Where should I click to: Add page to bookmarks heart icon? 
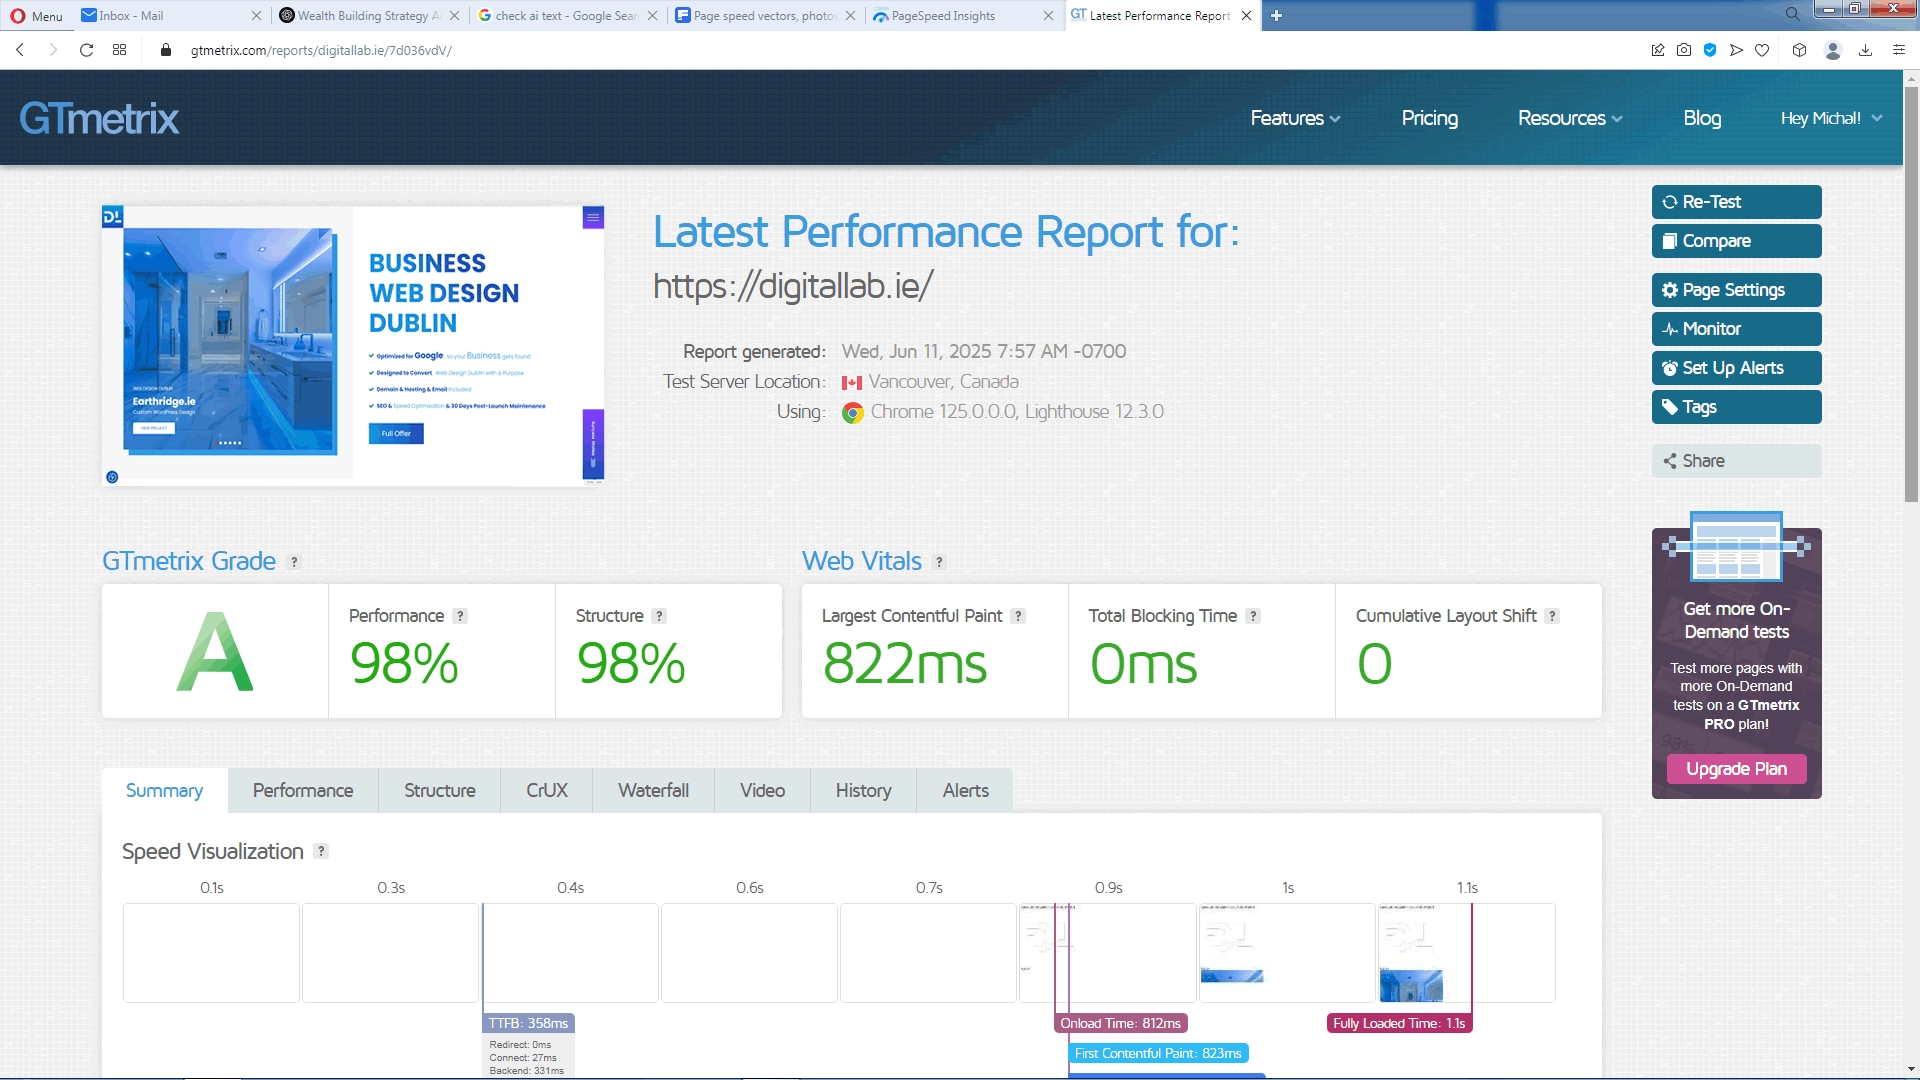(1762, 50)
